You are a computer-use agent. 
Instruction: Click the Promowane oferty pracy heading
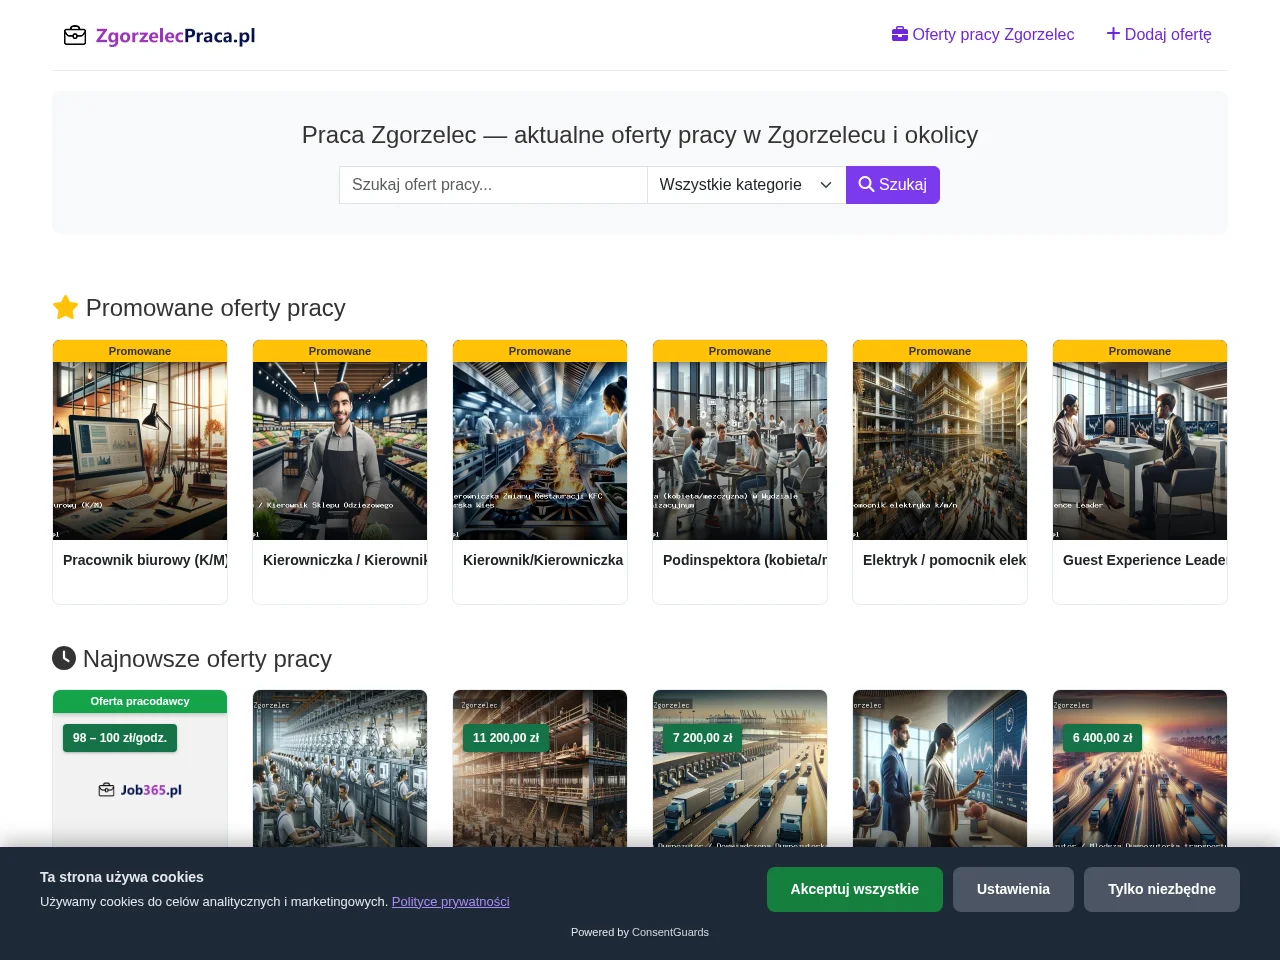199,308
